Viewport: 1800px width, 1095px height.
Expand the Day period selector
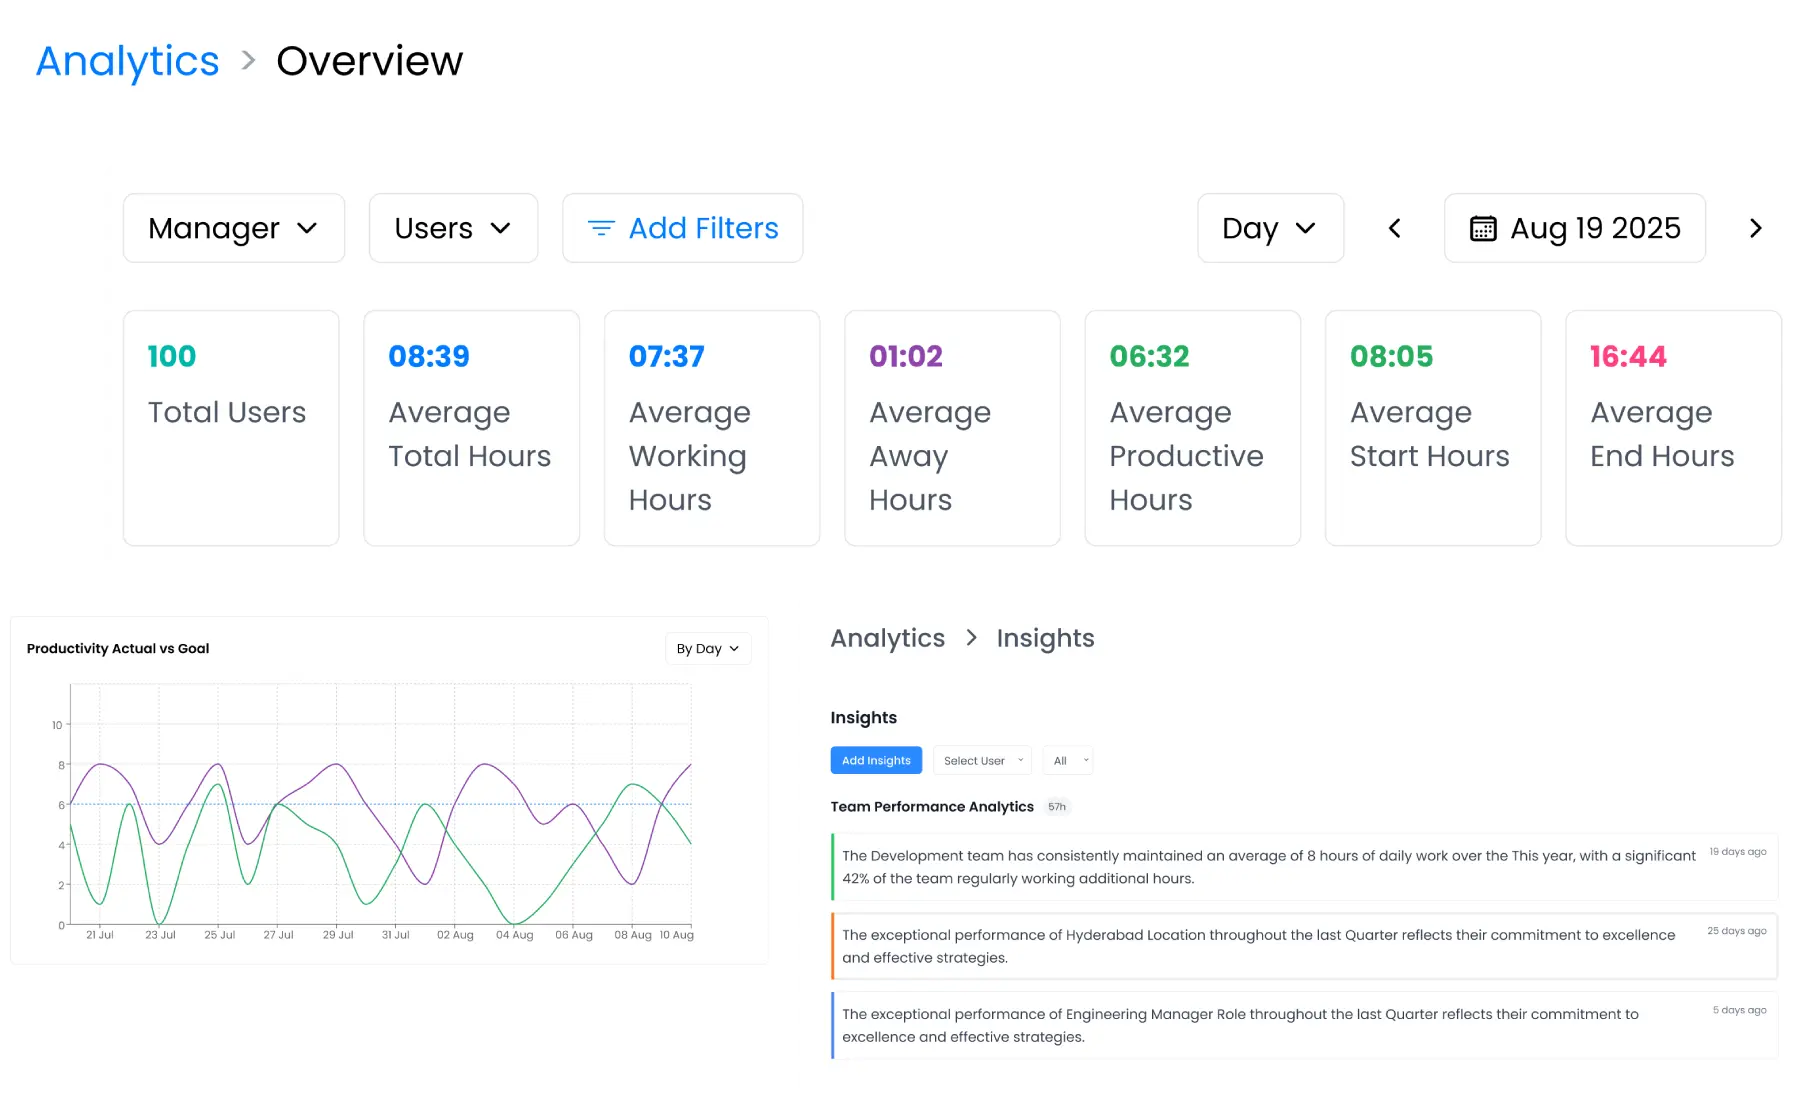click(1270, 228)
